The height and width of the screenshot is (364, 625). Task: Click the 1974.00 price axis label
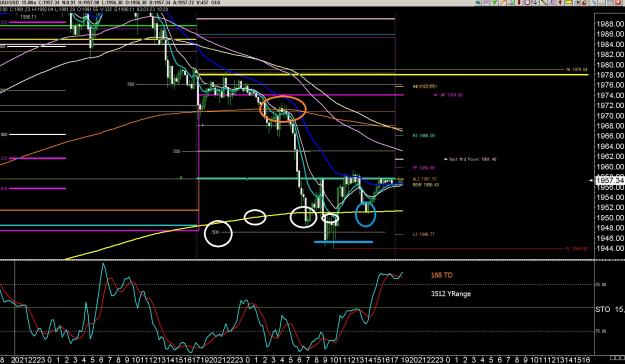pos(610,95)
